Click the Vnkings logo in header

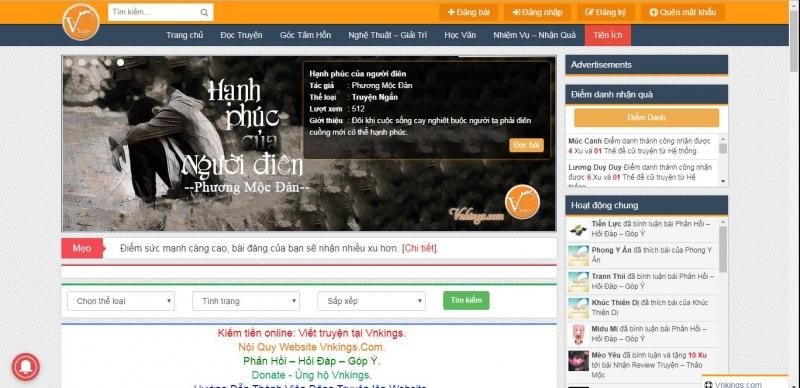pyautogui.click(x=81, y=22)
